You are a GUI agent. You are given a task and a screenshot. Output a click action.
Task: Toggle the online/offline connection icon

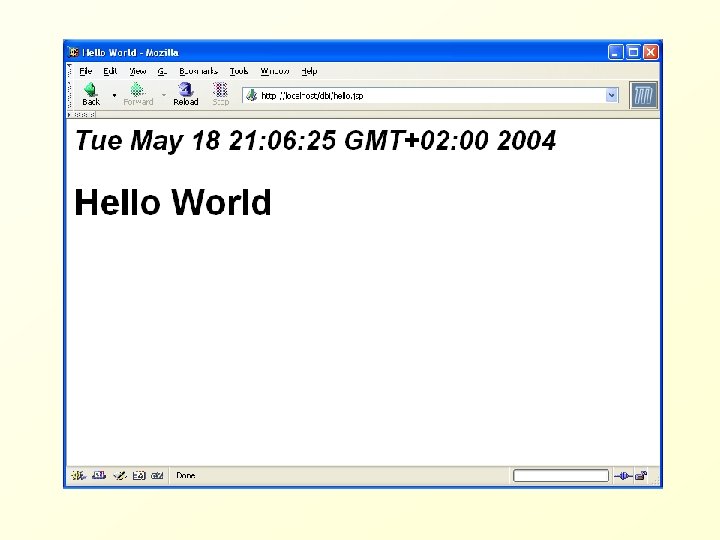tap(623, 476)
